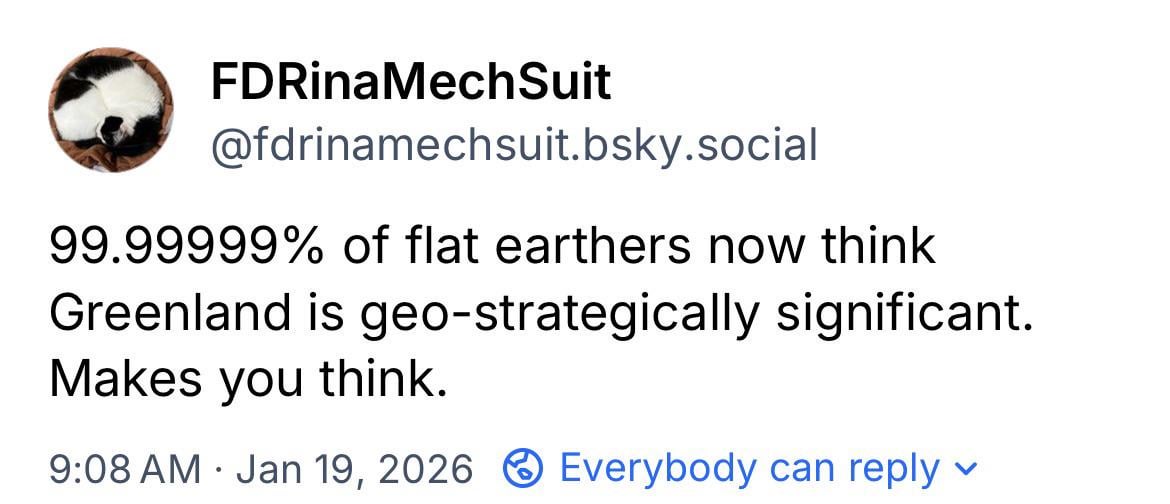Viewport: 1170px width, 504px height.
Task: Open the FDRinaMechSuit display name
Action: (x=410, y=80)
